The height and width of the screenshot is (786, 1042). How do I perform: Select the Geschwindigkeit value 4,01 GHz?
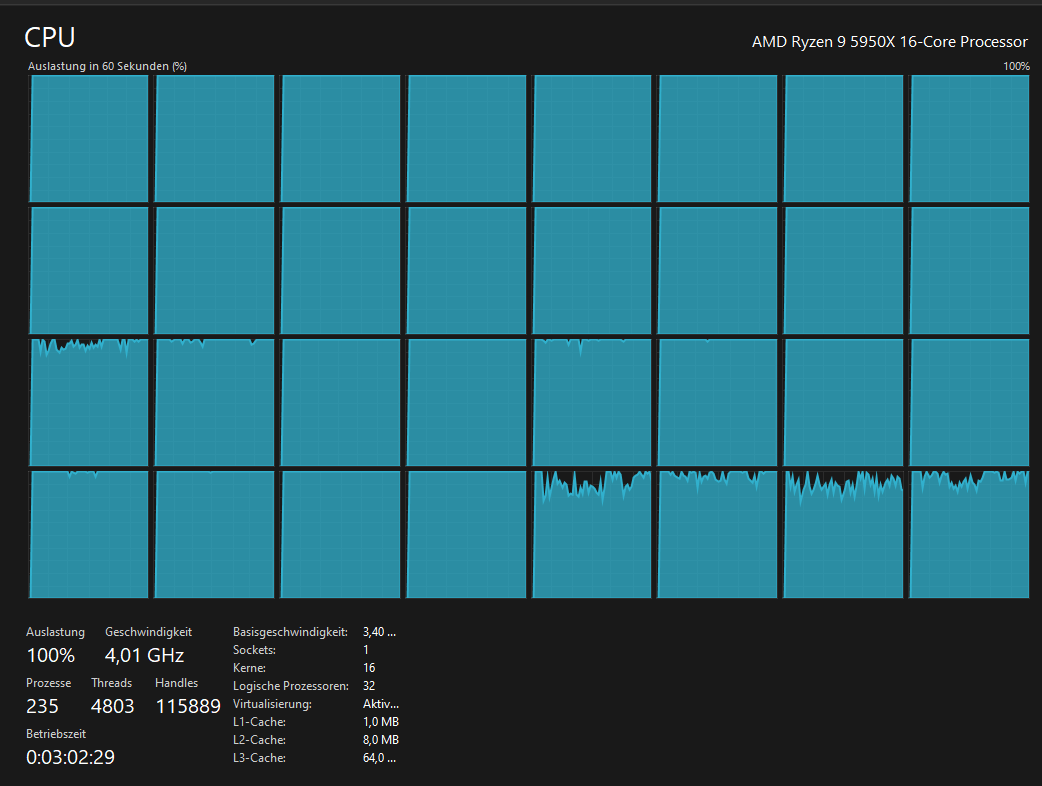[x=144, y=656]
